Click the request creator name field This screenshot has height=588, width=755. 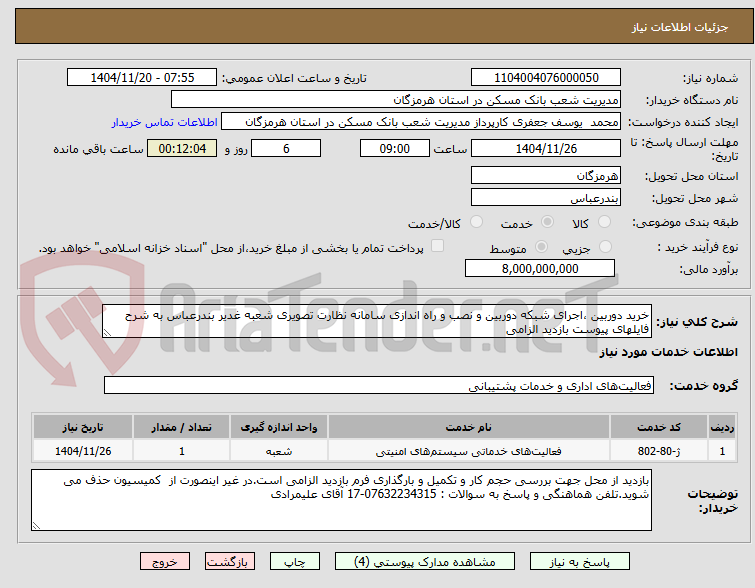(421, 122)
